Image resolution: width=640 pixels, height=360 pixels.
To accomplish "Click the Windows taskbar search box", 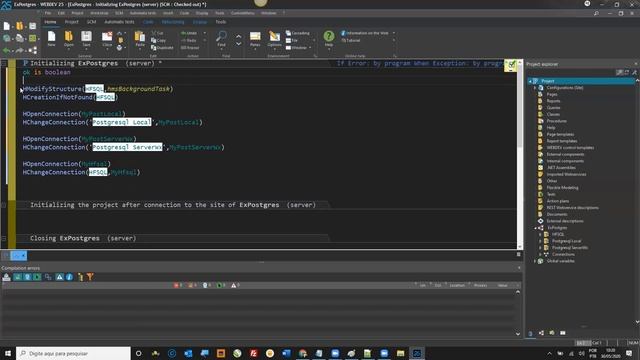I will (73, 353).
